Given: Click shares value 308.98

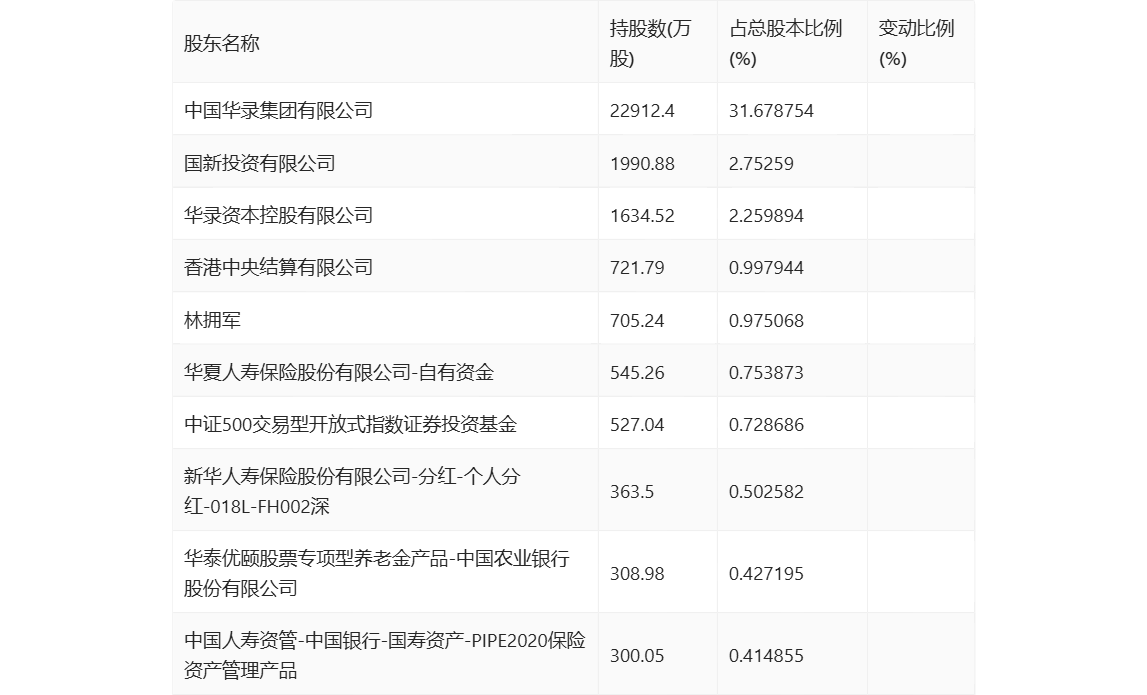Looking at the screenshot, I should click(x=637, y=574).
